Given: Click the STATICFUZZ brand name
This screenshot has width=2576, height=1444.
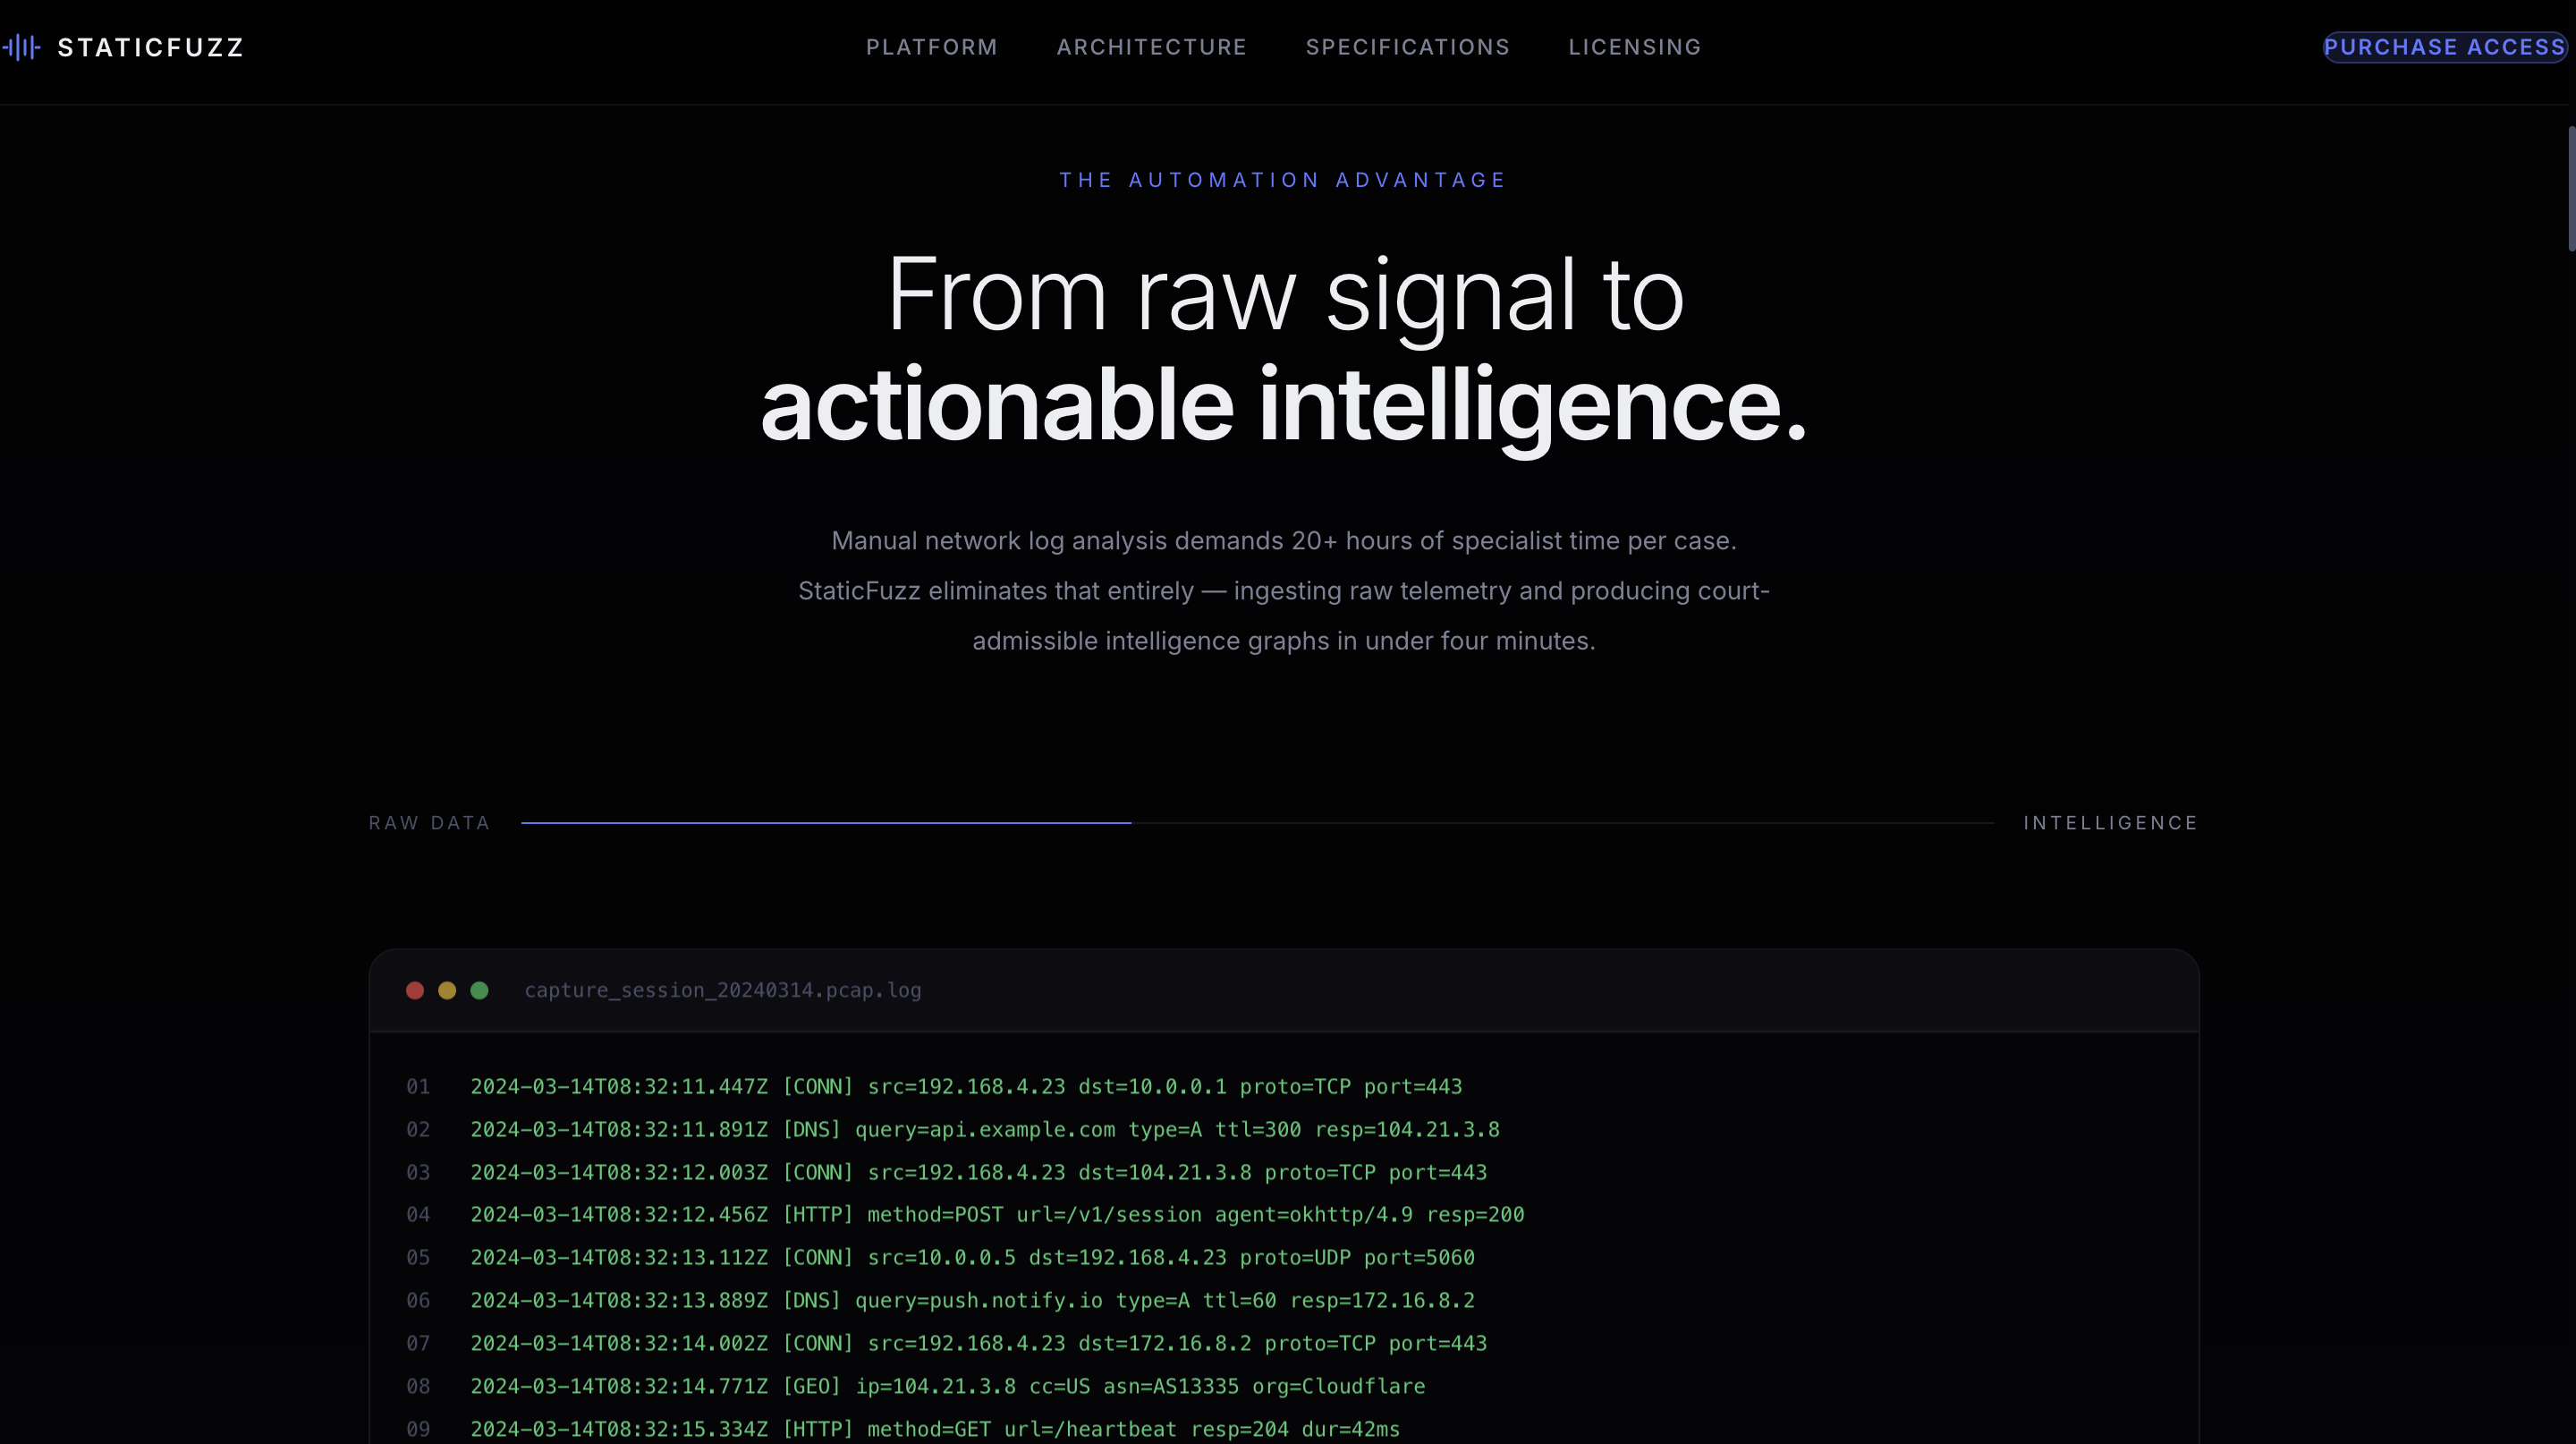Looking at the screenshot, I should point(151,47).
